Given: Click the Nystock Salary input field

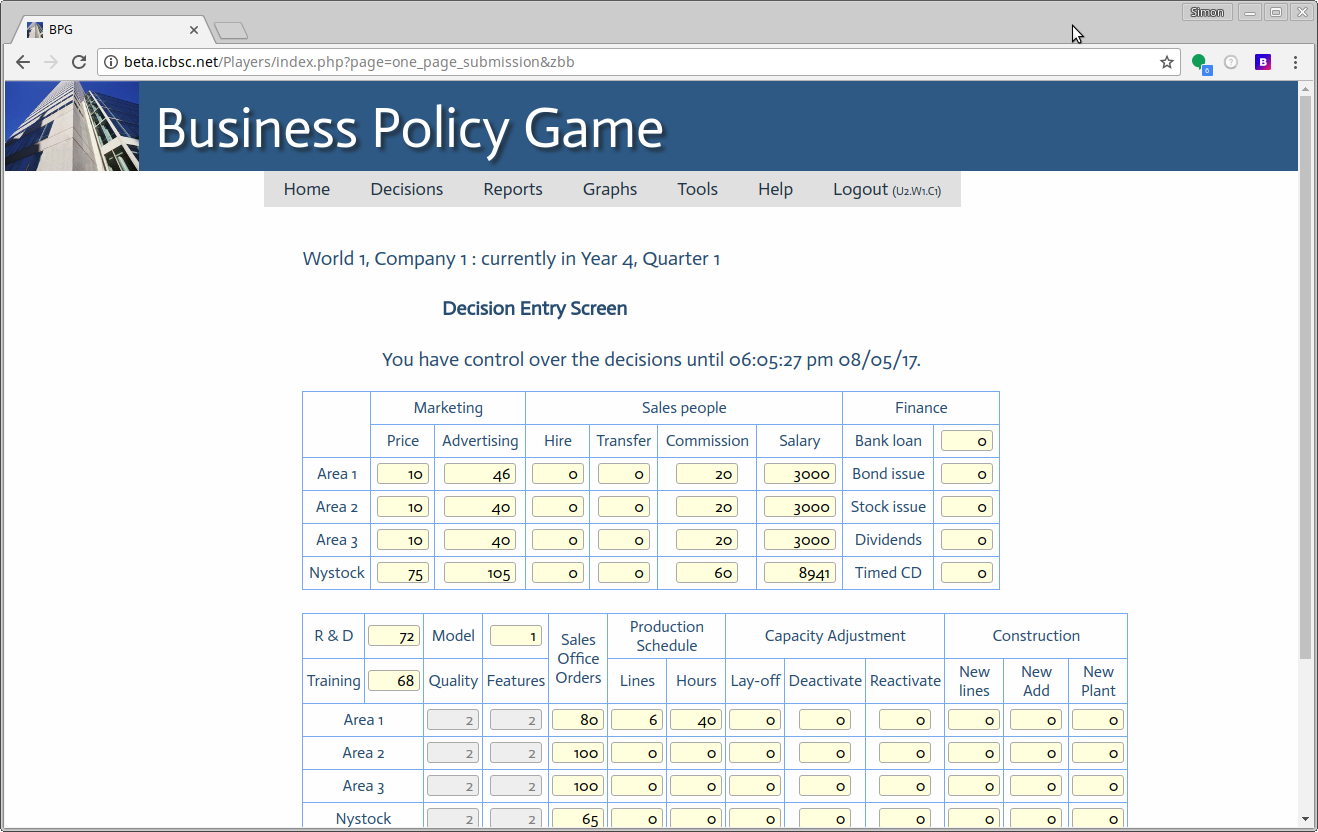Looking at the screenshot, I should 799,573.
